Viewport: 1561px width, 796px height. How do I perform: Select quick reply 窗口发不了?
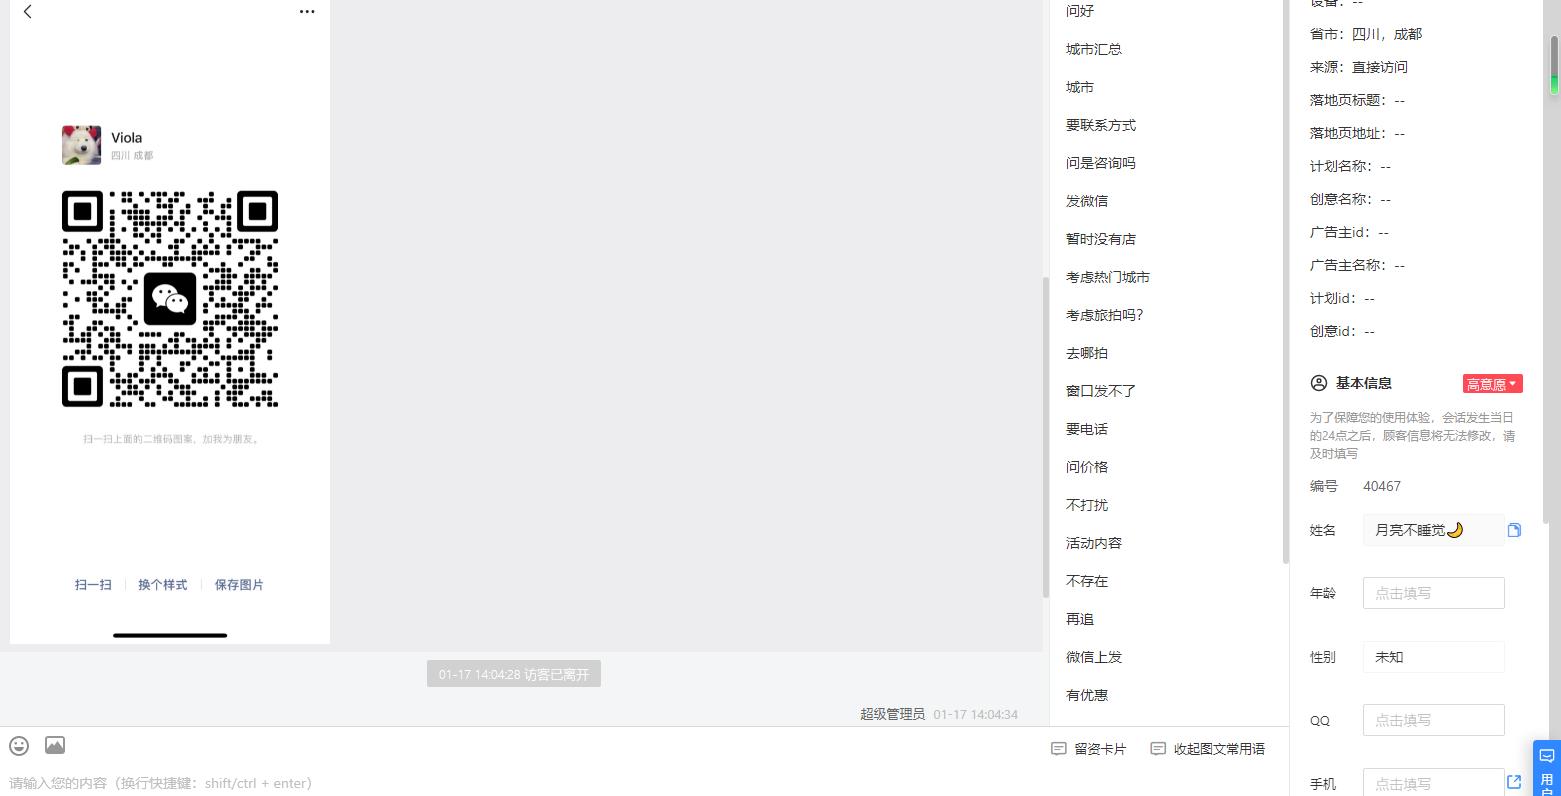click(x=1101, y=391)
